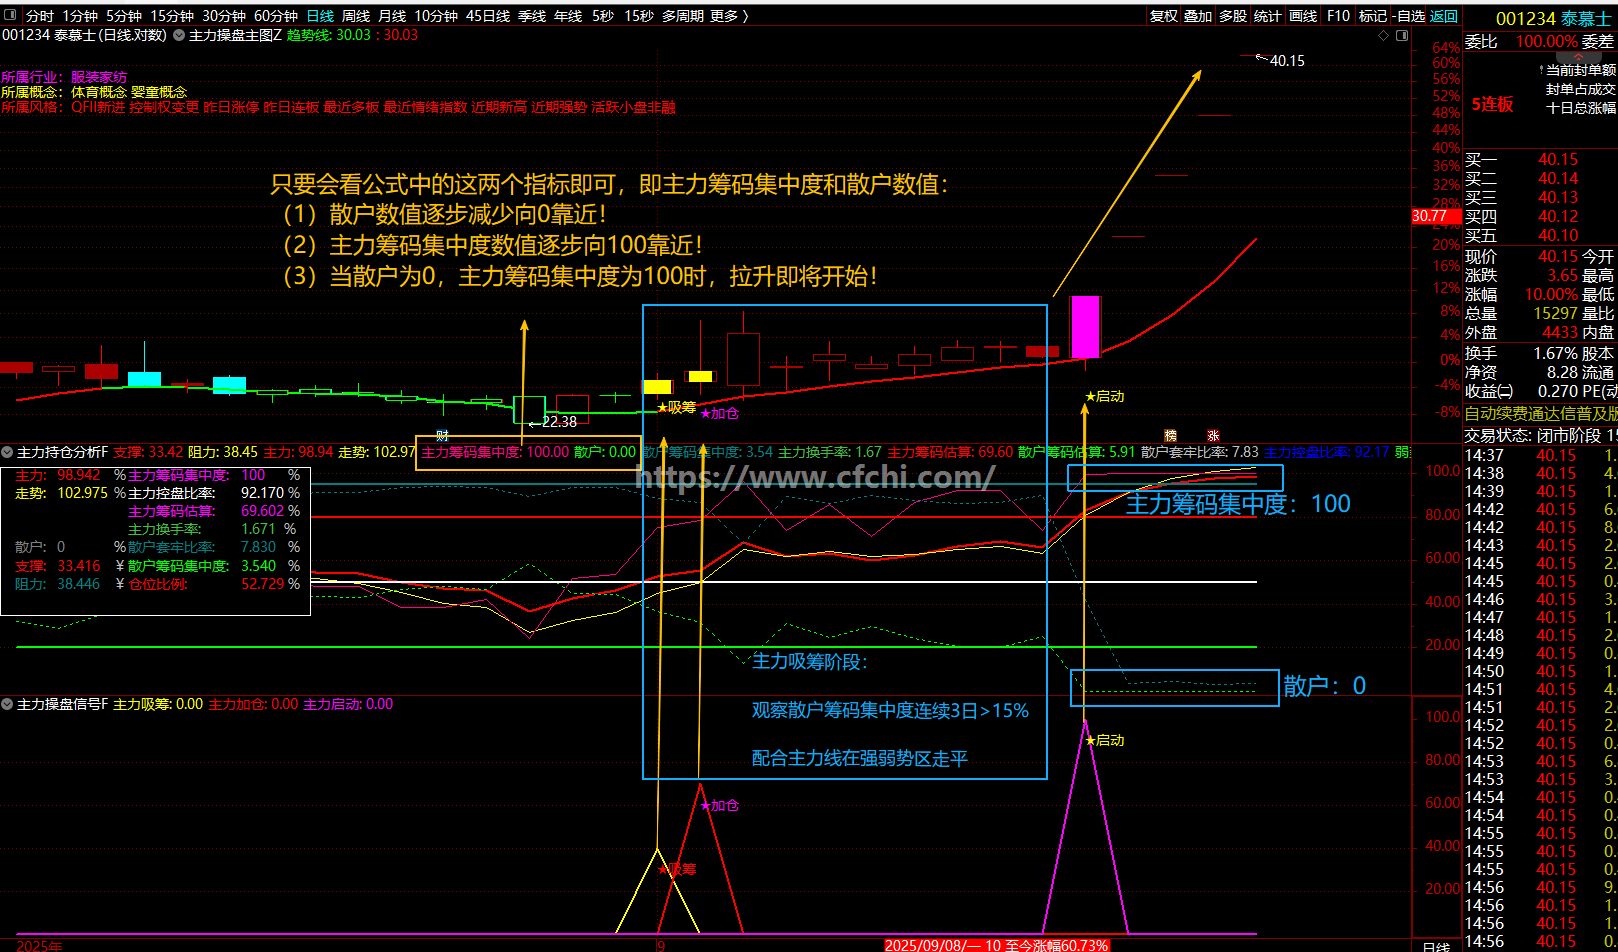The height and width of the screenshot is (952, 1618).
Task: Click the diamond marker icon above the chart
Action: coord(1383,35)
